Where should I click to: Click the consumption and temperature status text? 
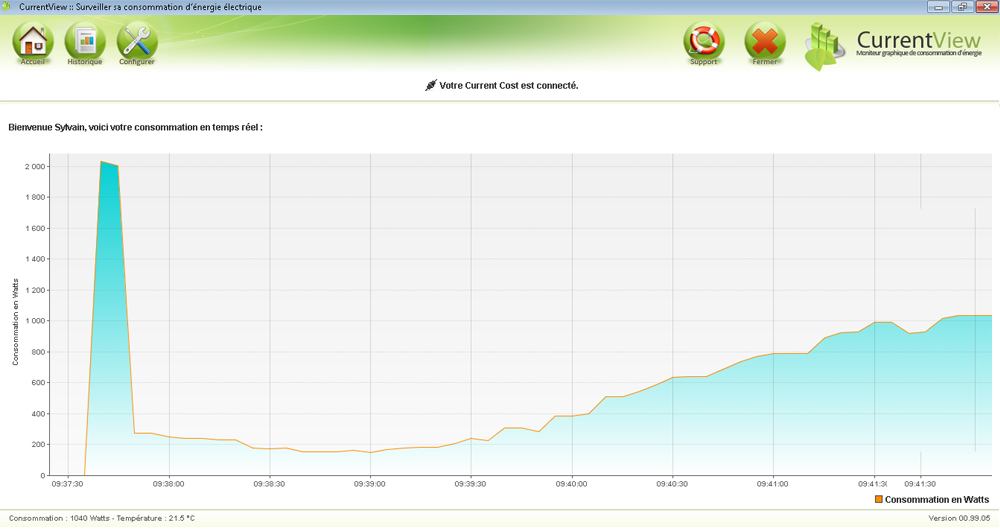(x=100, y=519)
